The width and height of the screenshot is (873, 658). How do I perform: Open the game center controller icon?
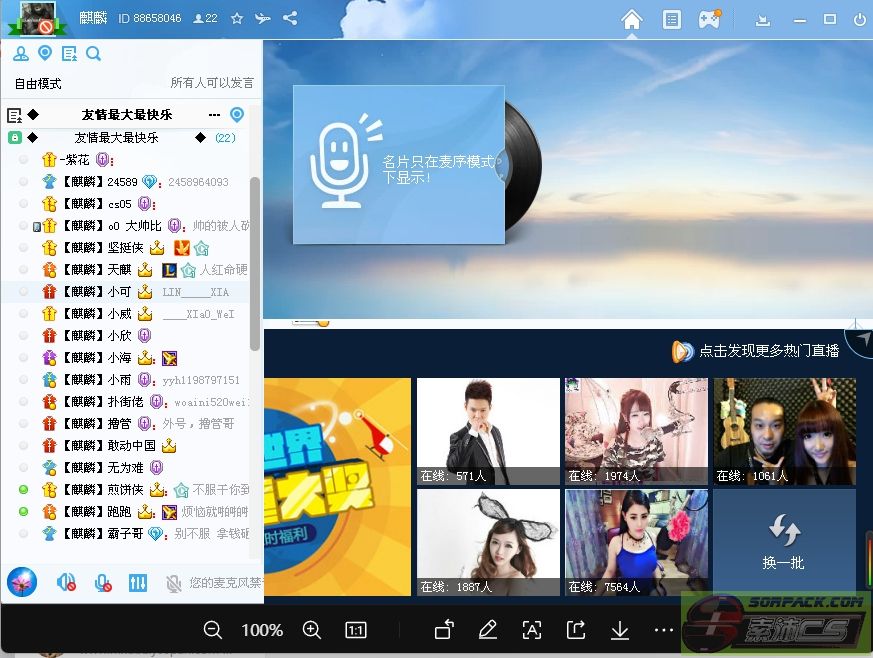point(709,19)
